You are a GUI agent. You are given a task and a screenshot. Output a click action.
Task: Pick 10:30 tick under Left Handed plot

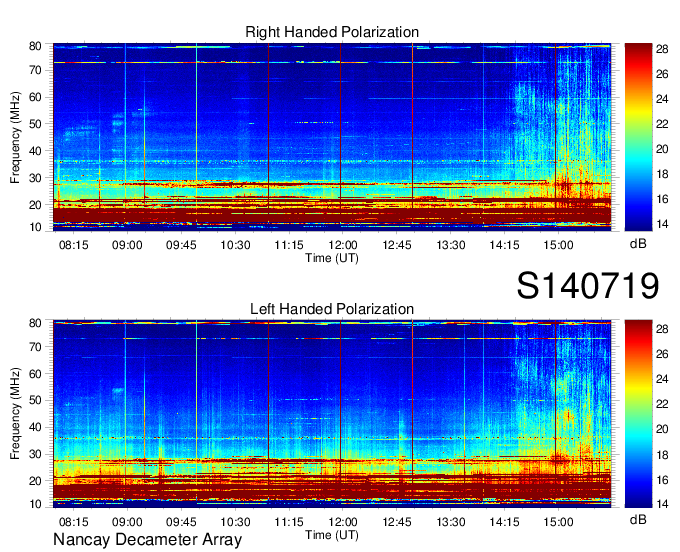[x=235, y=522]
